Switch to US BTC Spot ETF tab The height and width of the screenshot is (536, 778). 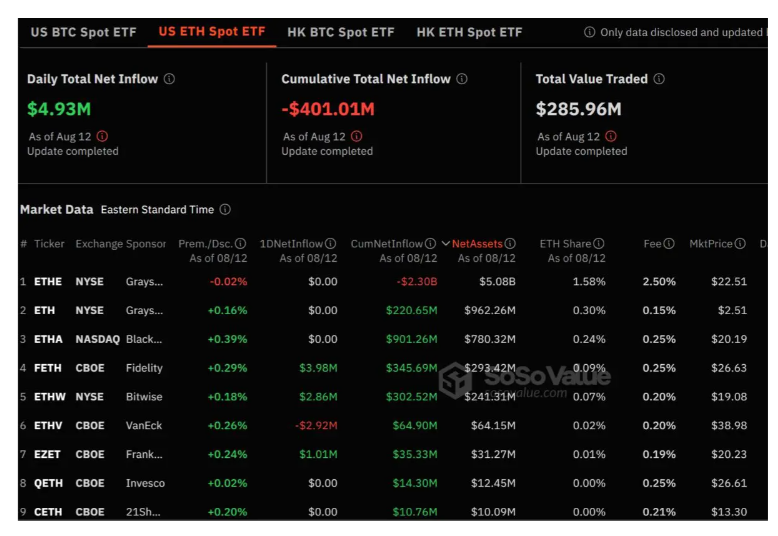tap(83, 32)
